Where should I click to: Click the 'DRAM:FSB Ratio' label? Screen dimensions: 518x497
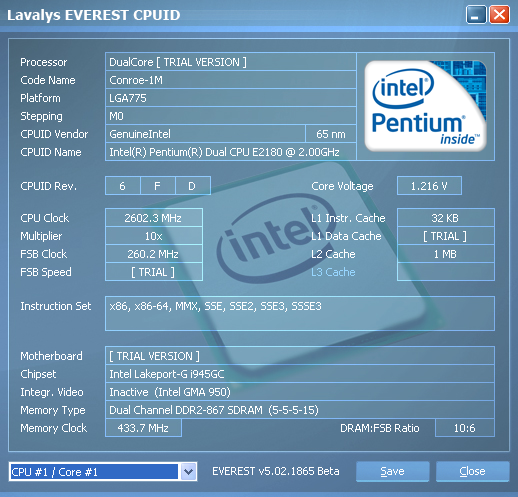(380, 428)
